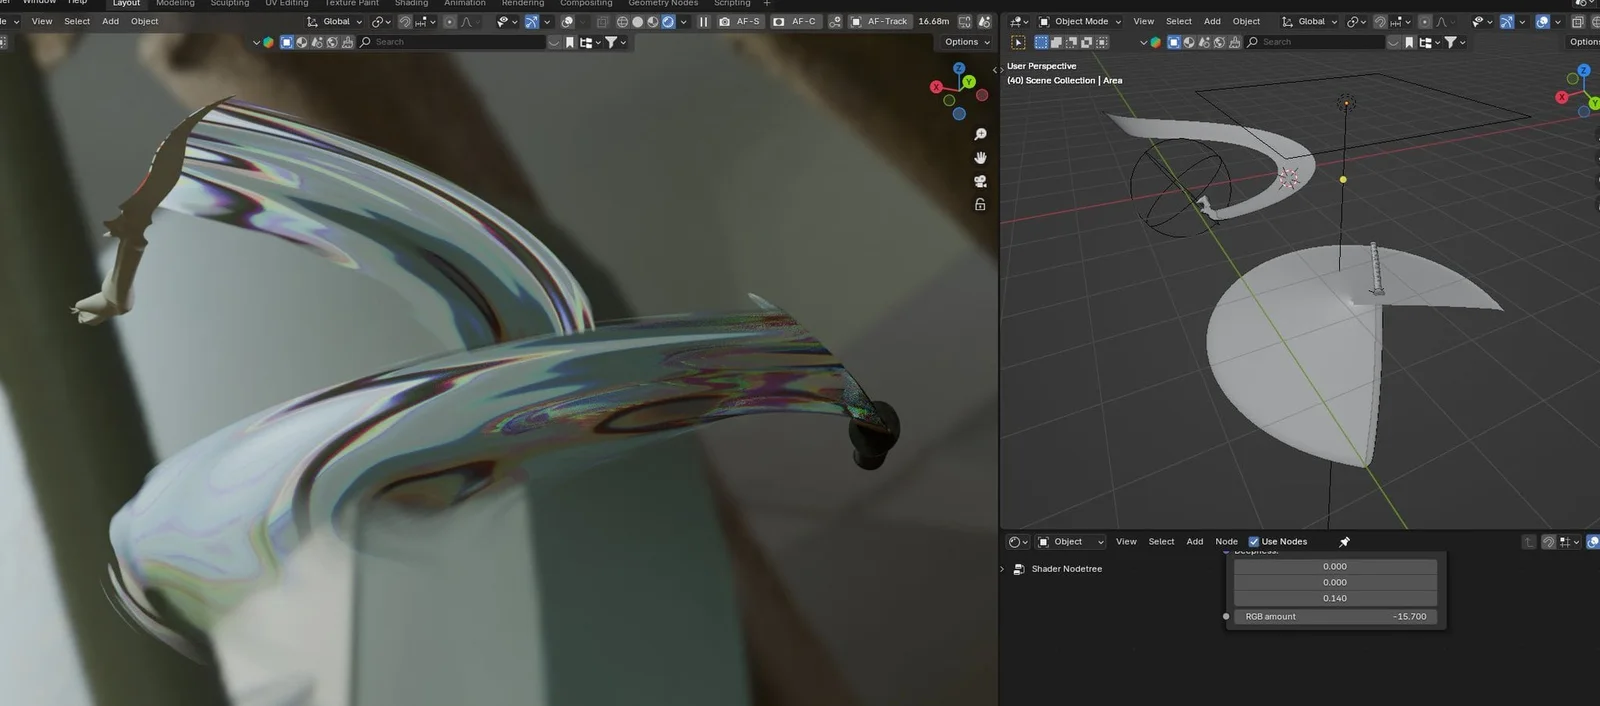Open the Node menu in shader editor
Image resolution: width=1600 pixels, height=706 pixels.
click(1226, 542)
